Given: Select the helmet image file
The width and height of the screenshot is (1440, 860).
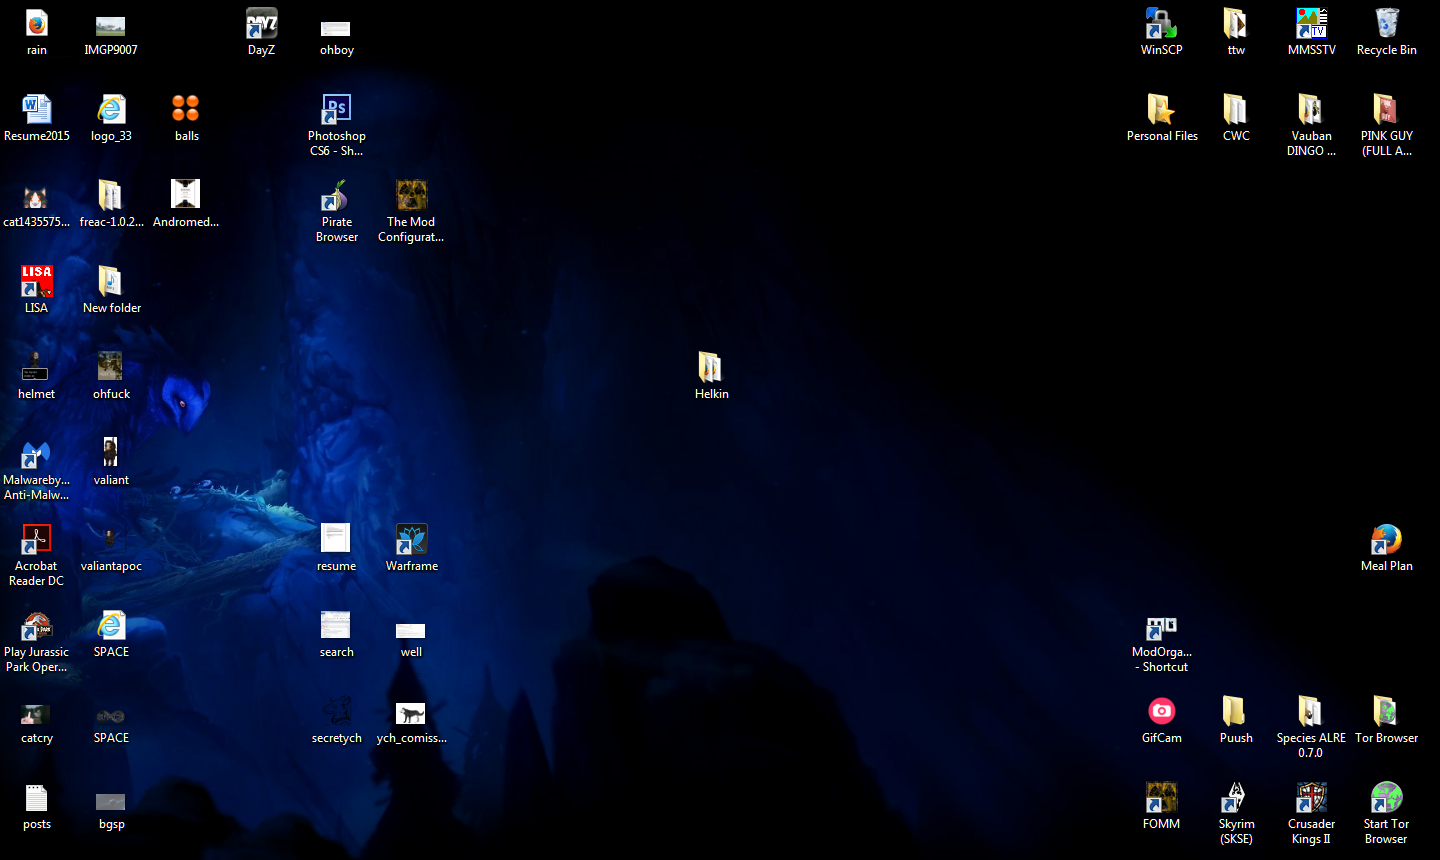Looking at the screenshot, I should pyautogui.click(x=37, y=367).
